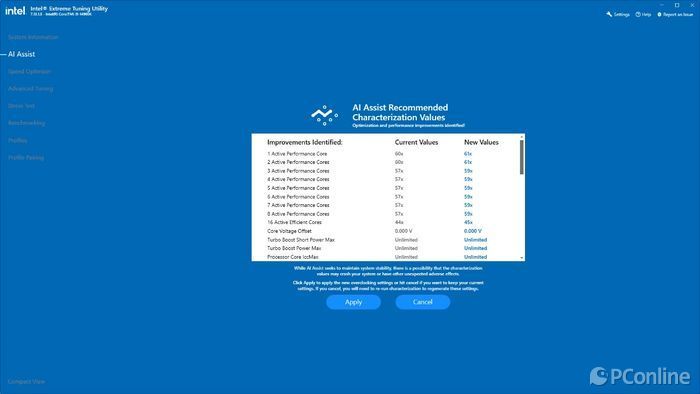Switch to Compact View

pyautogui.click(x=26, y=382)
